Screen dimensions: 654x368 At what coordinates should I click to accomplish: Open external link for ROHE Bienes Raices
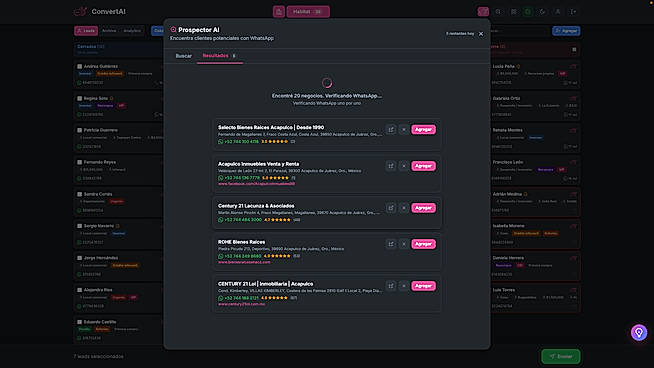tap(391, 244)
